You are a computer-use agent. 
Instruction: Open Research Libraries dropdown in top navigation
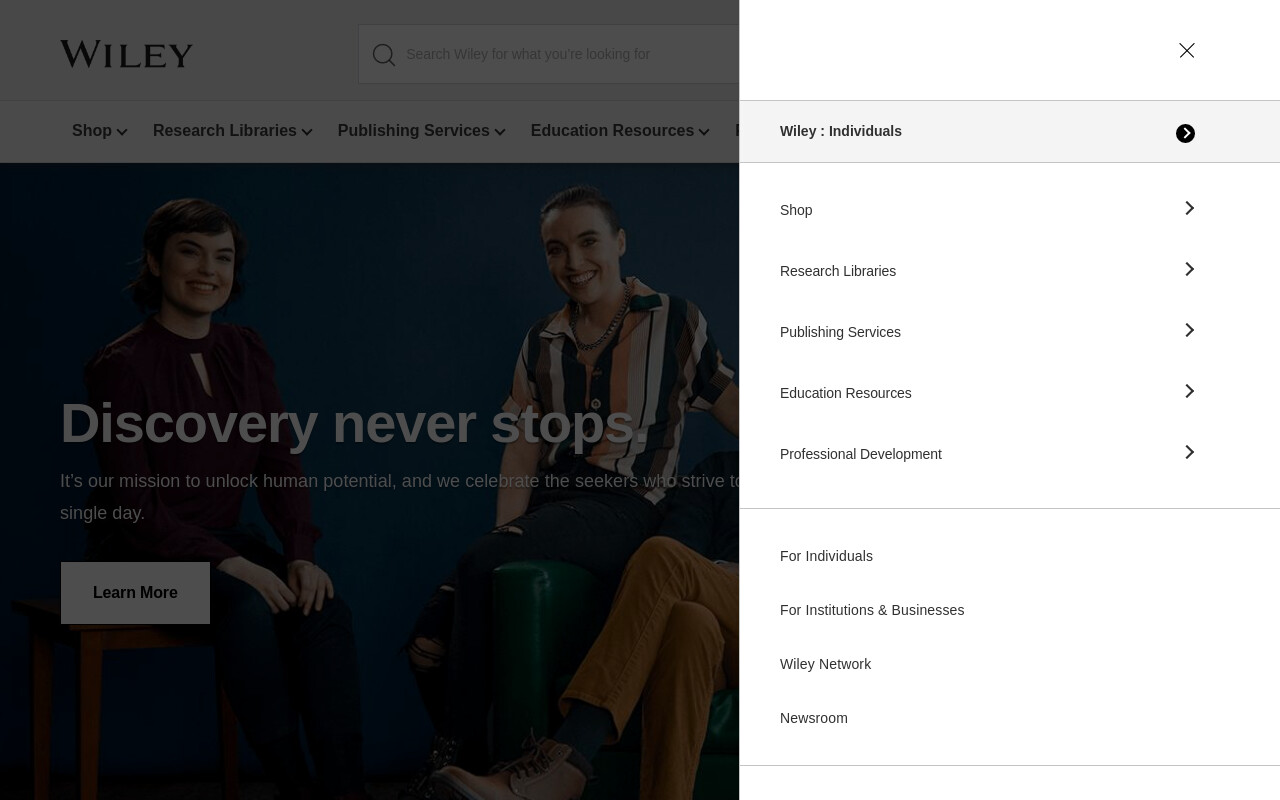[x=233, y=131]
